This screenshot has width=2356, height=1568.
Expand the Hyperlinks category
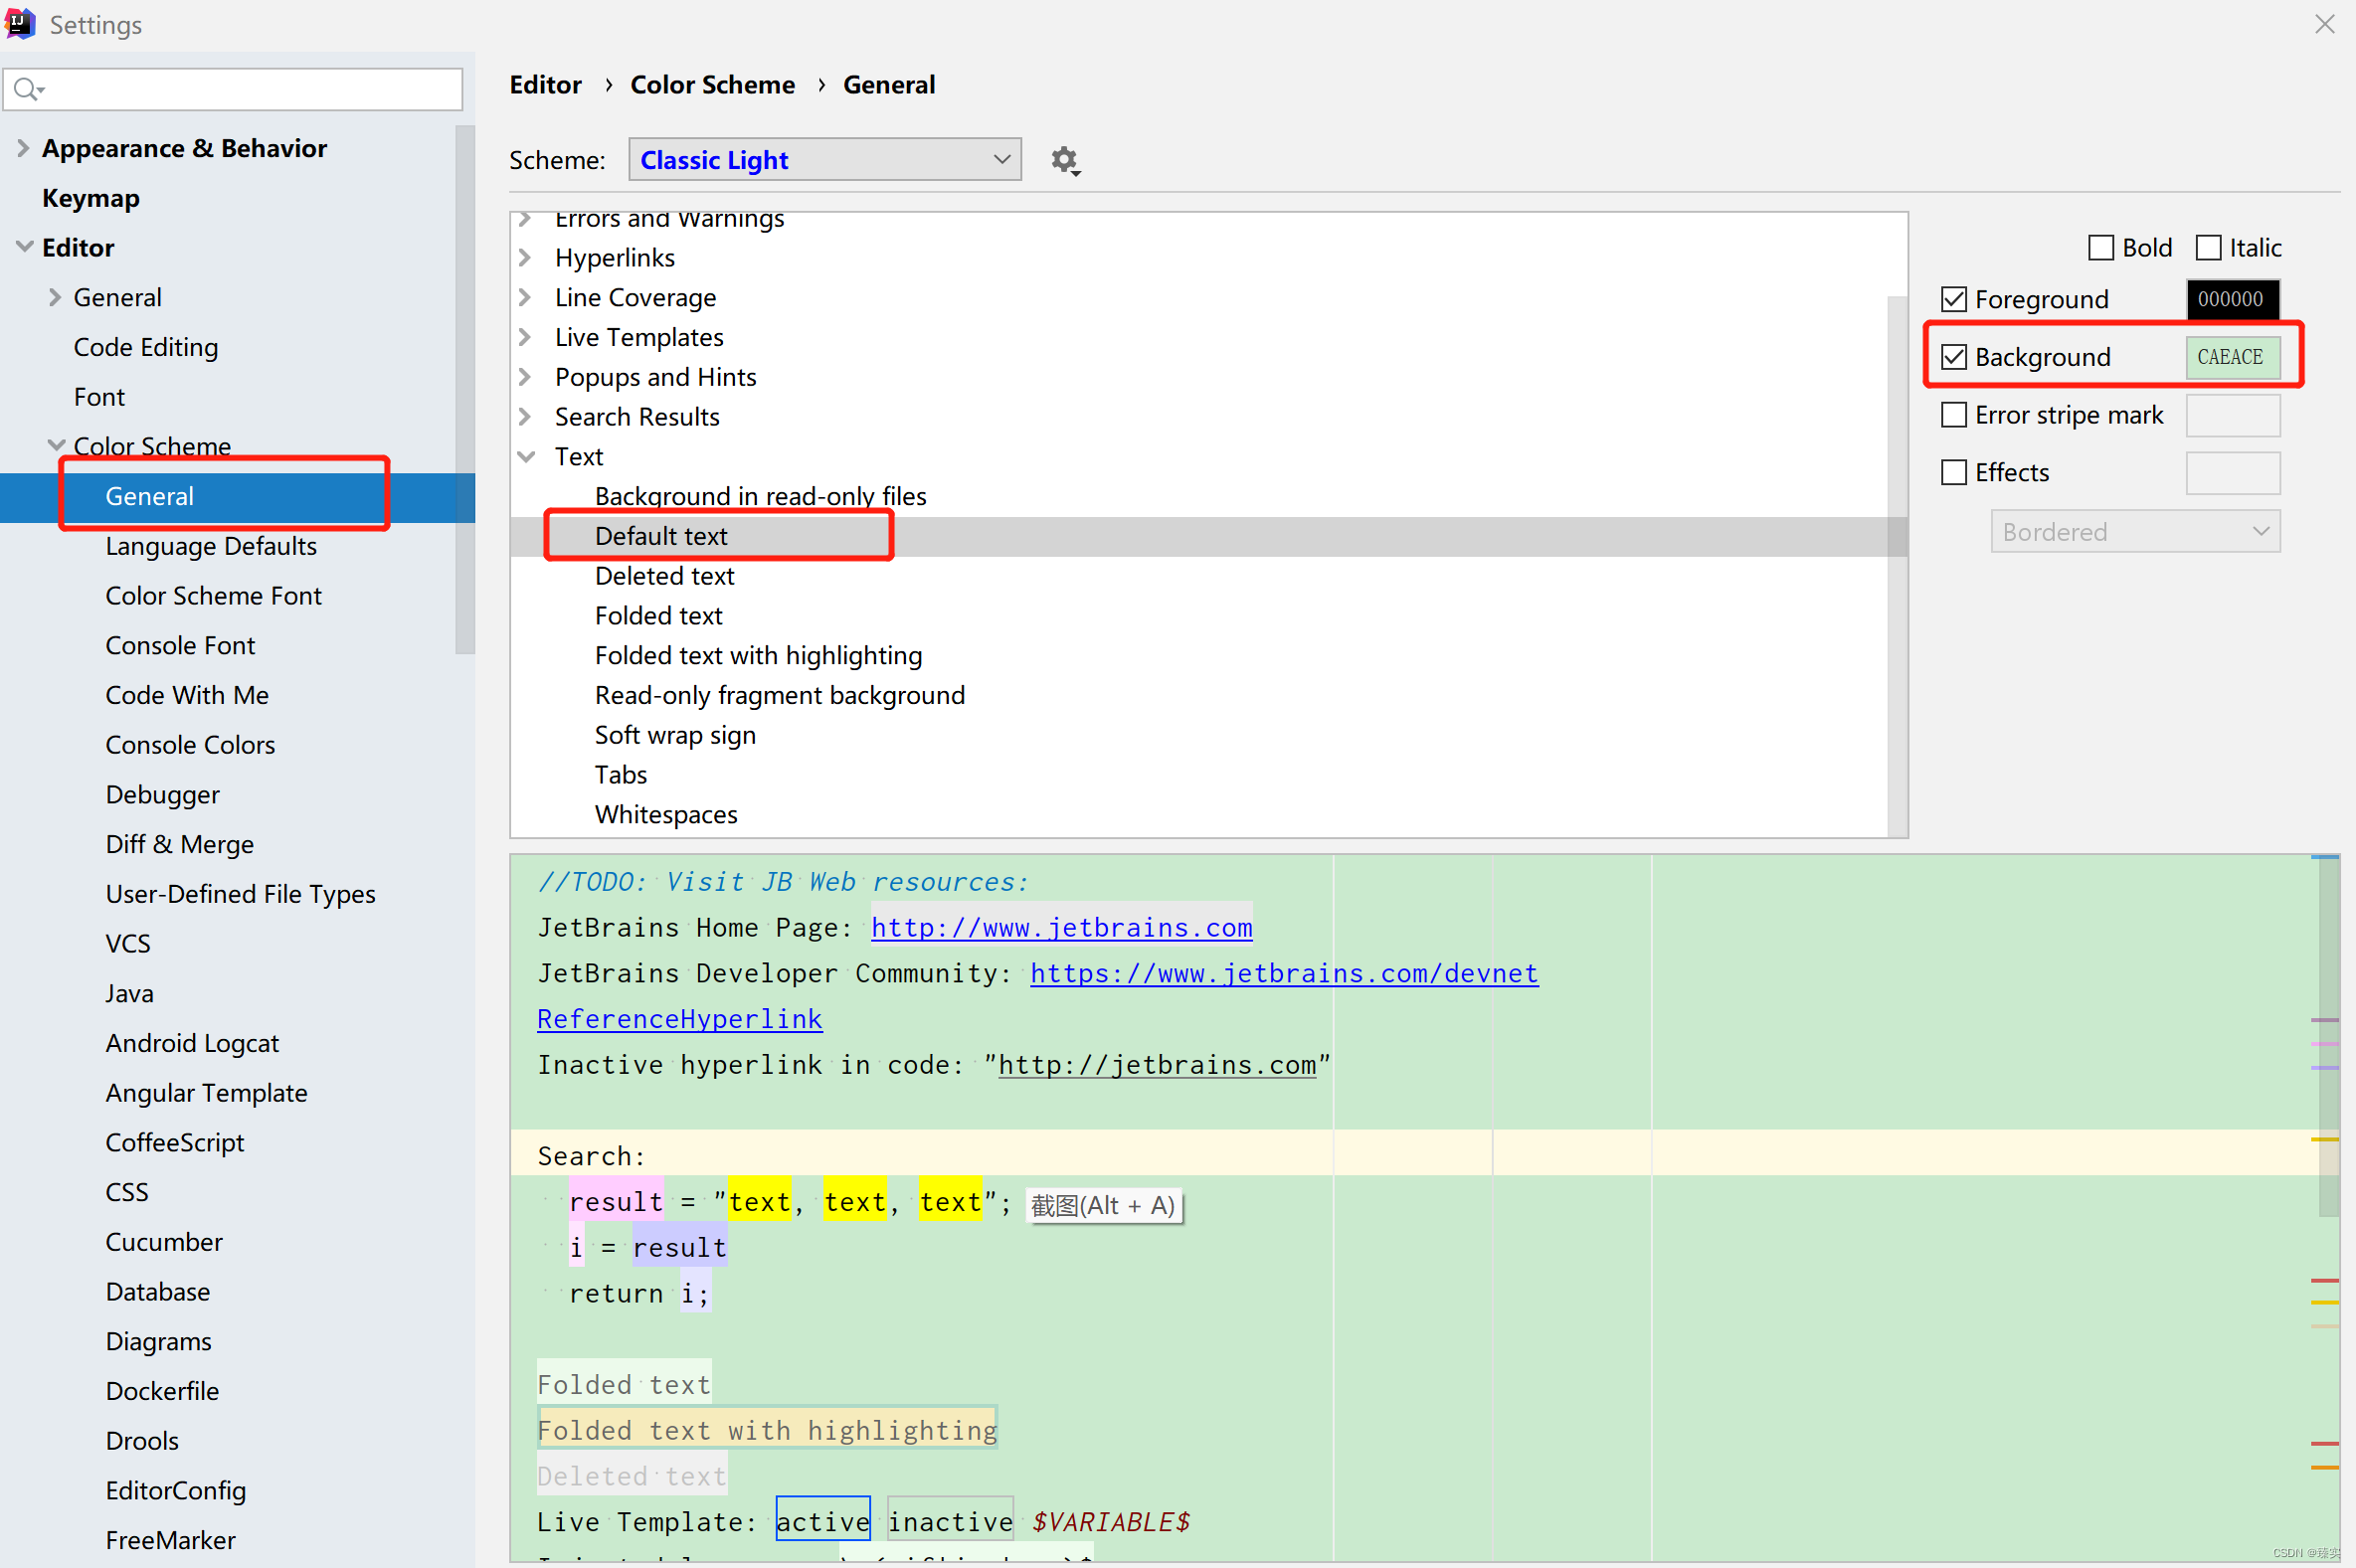point(527,258)
